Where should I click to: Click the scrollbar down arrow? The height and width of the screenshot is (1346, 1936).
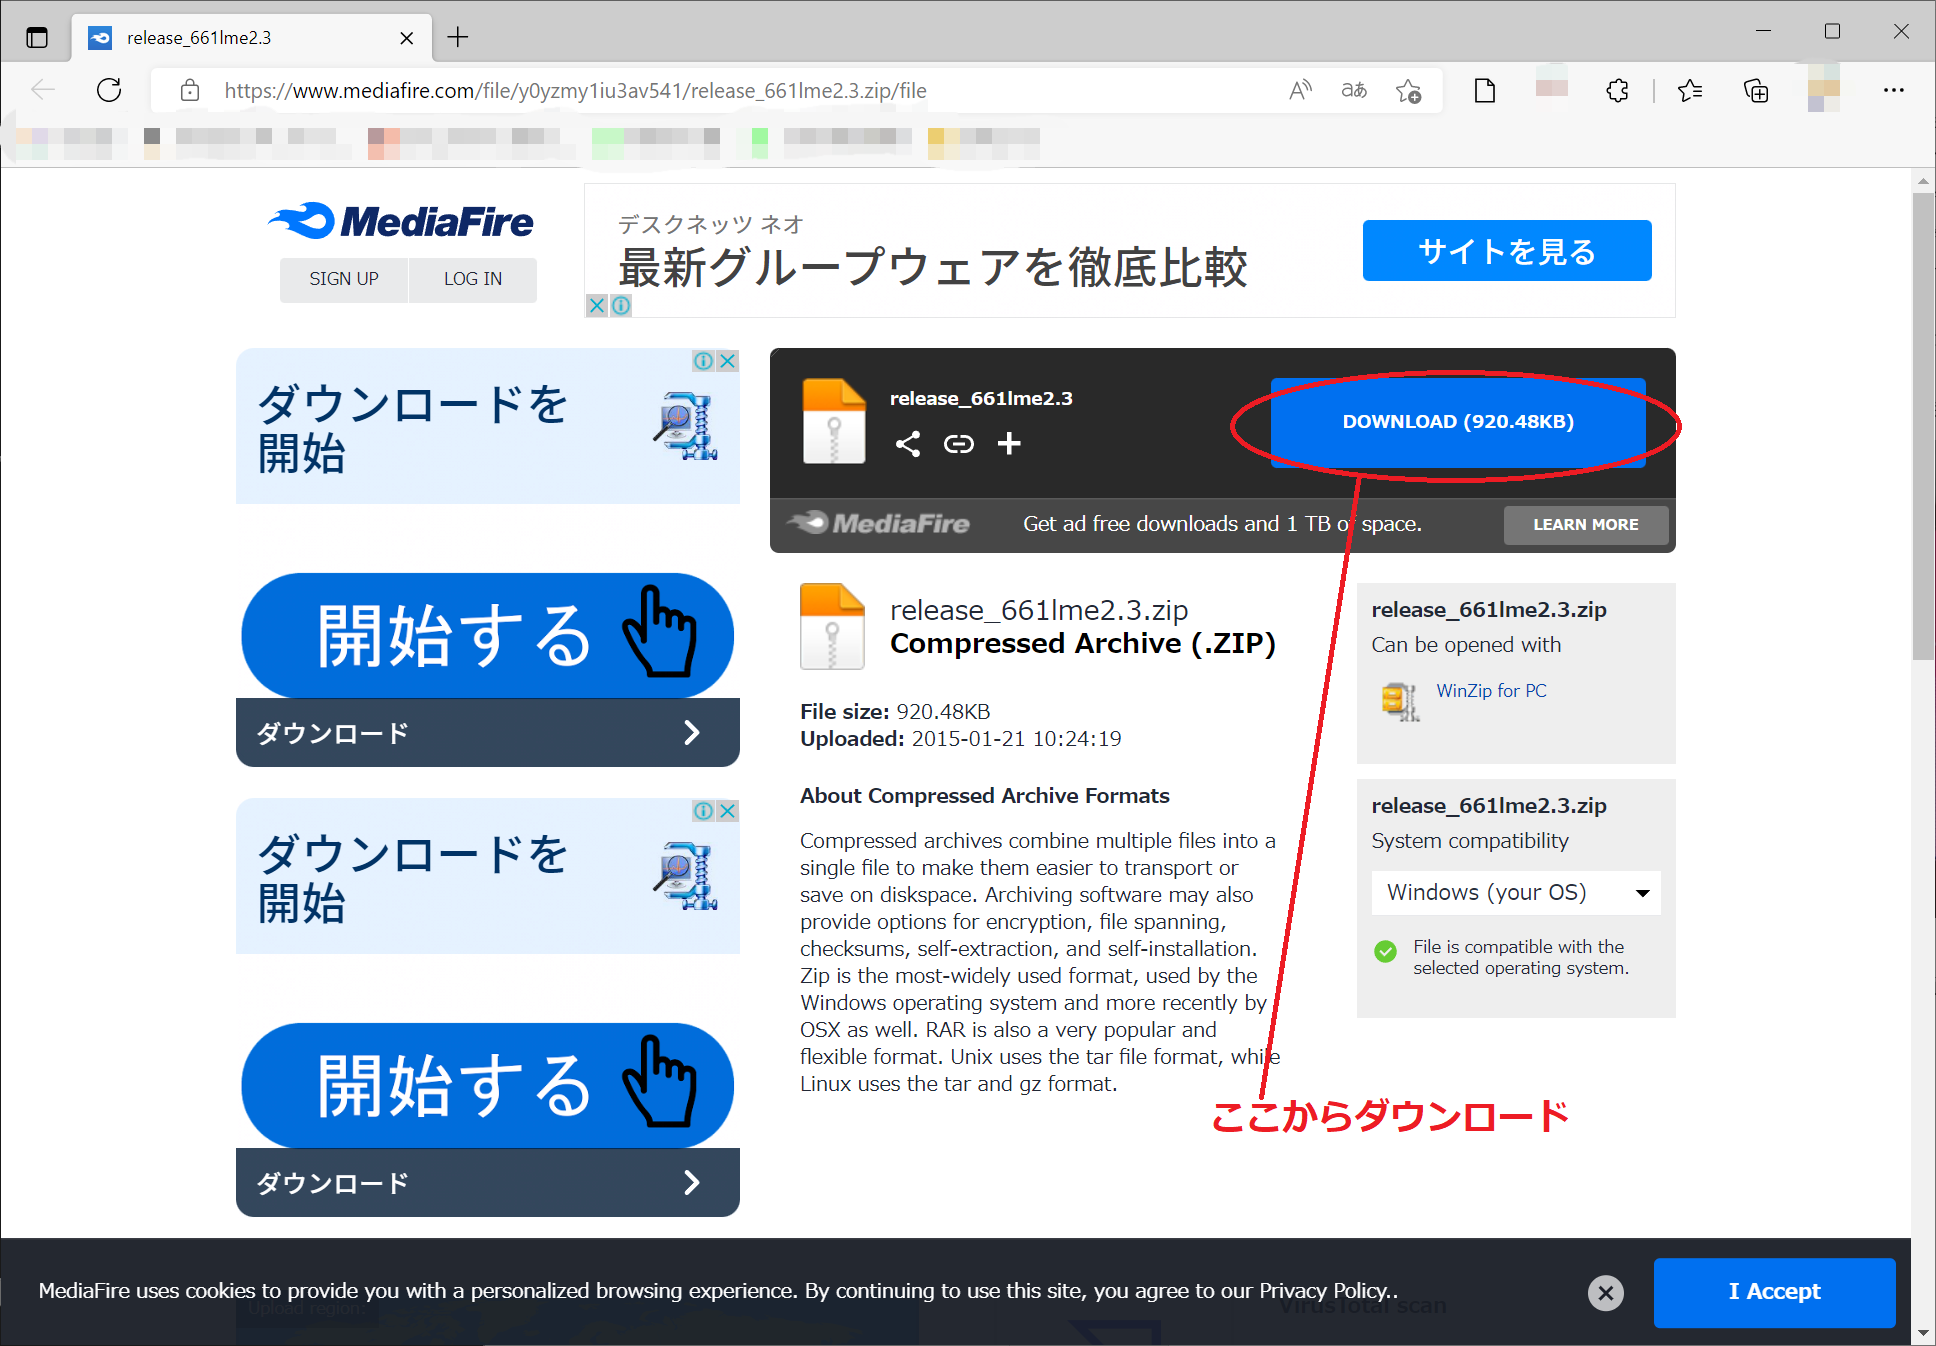(1923, 1334)
